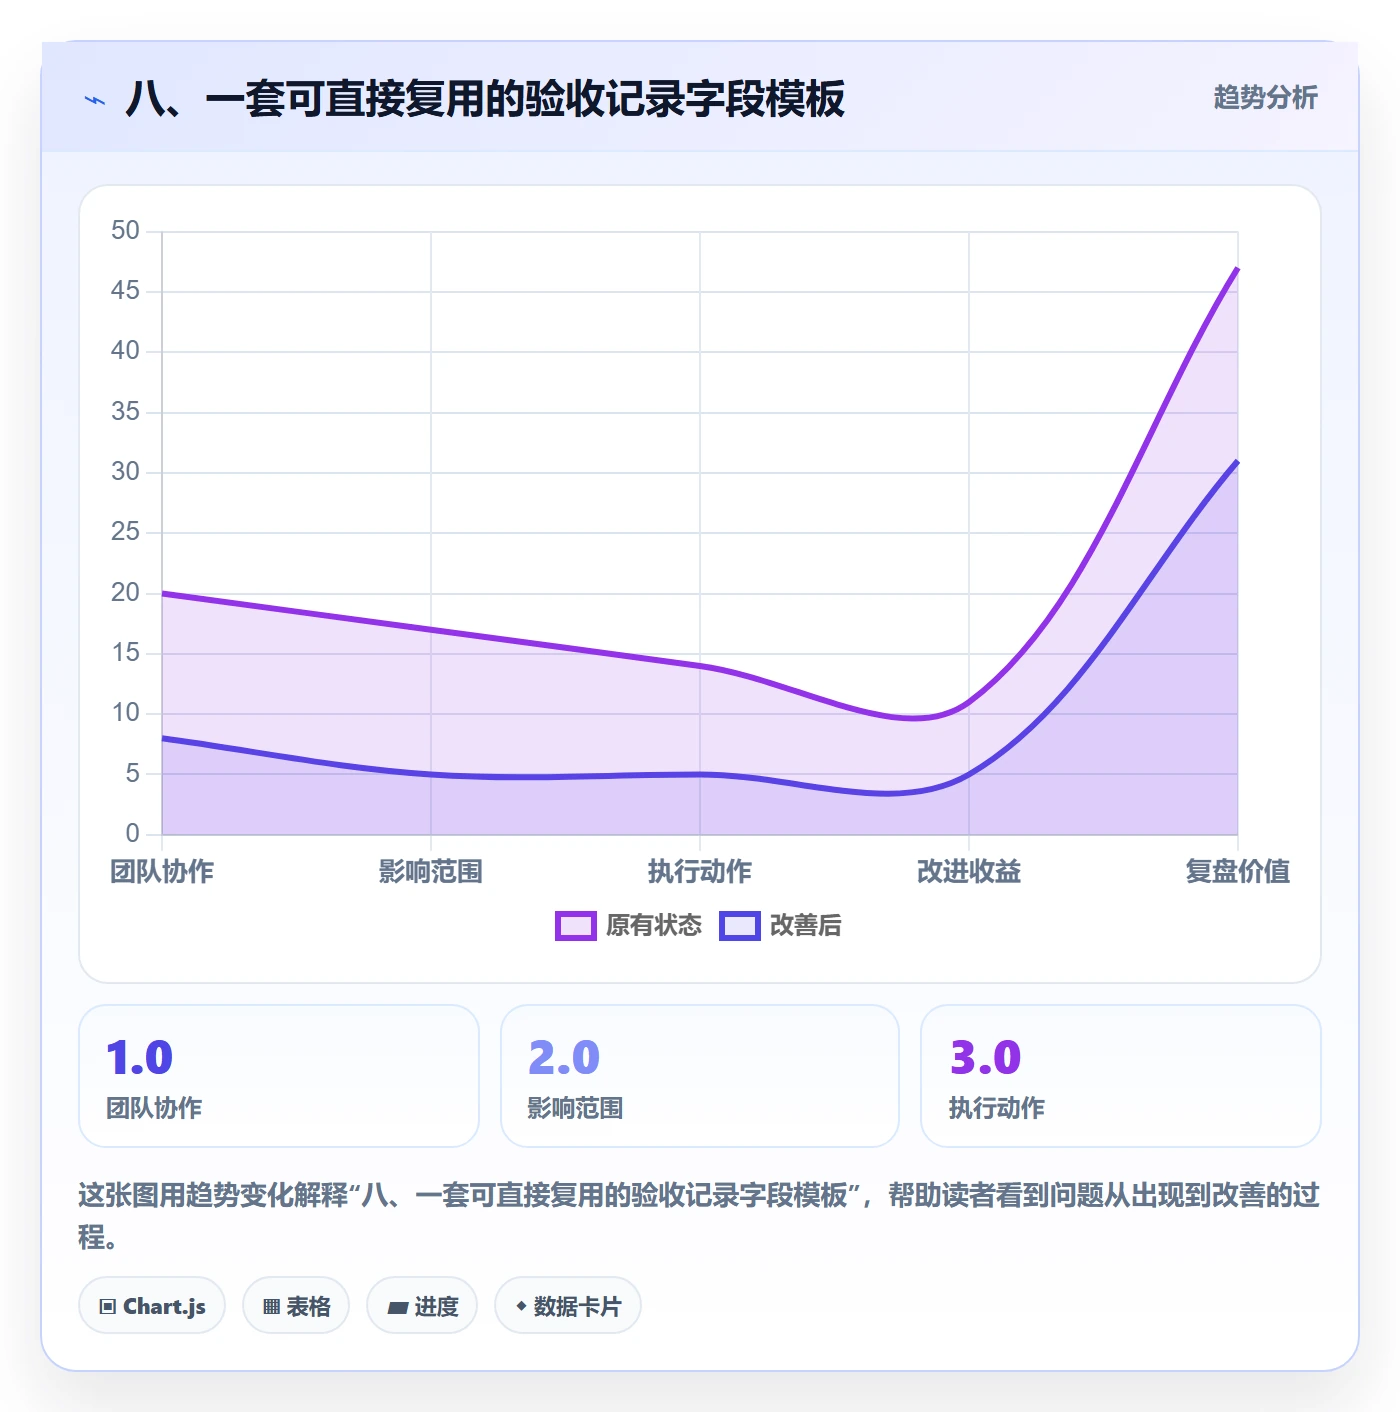
Task: Select the 表格 tag chip
Action: coord(296,1305)
